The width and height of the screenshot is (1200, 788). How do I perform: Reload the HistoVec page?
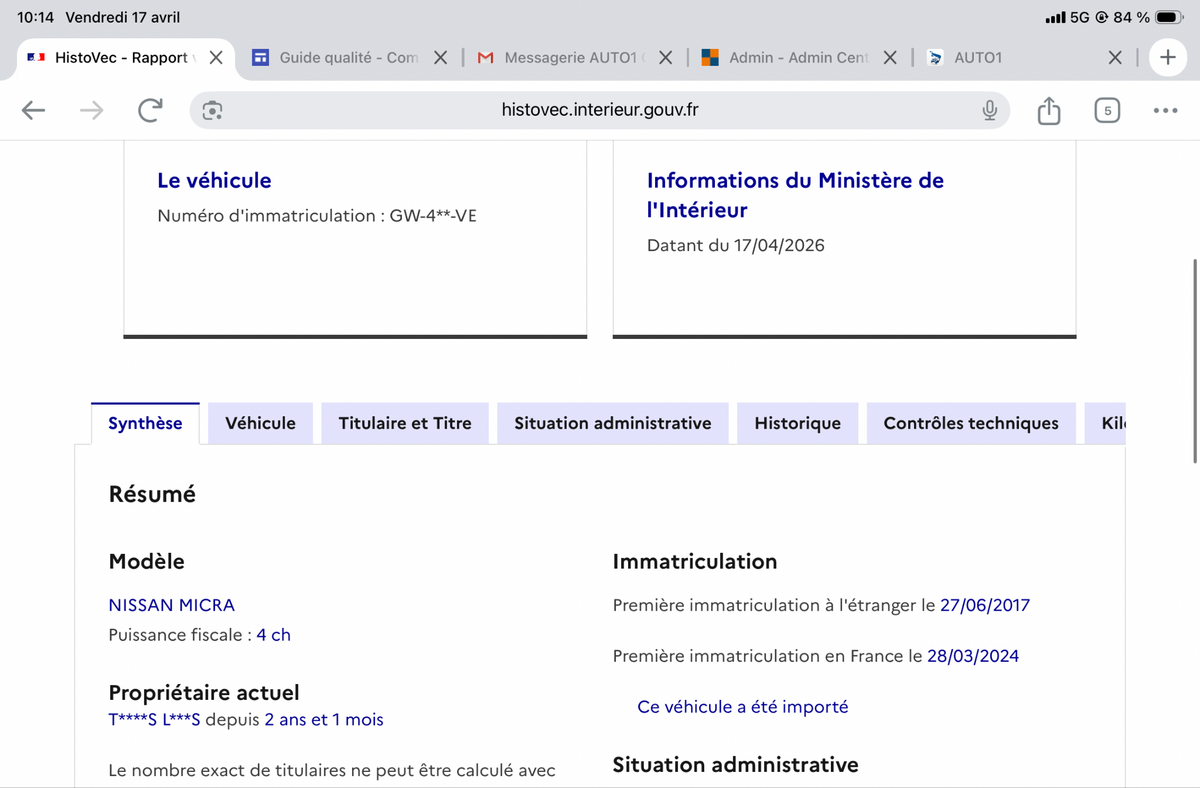pos(149,111)
